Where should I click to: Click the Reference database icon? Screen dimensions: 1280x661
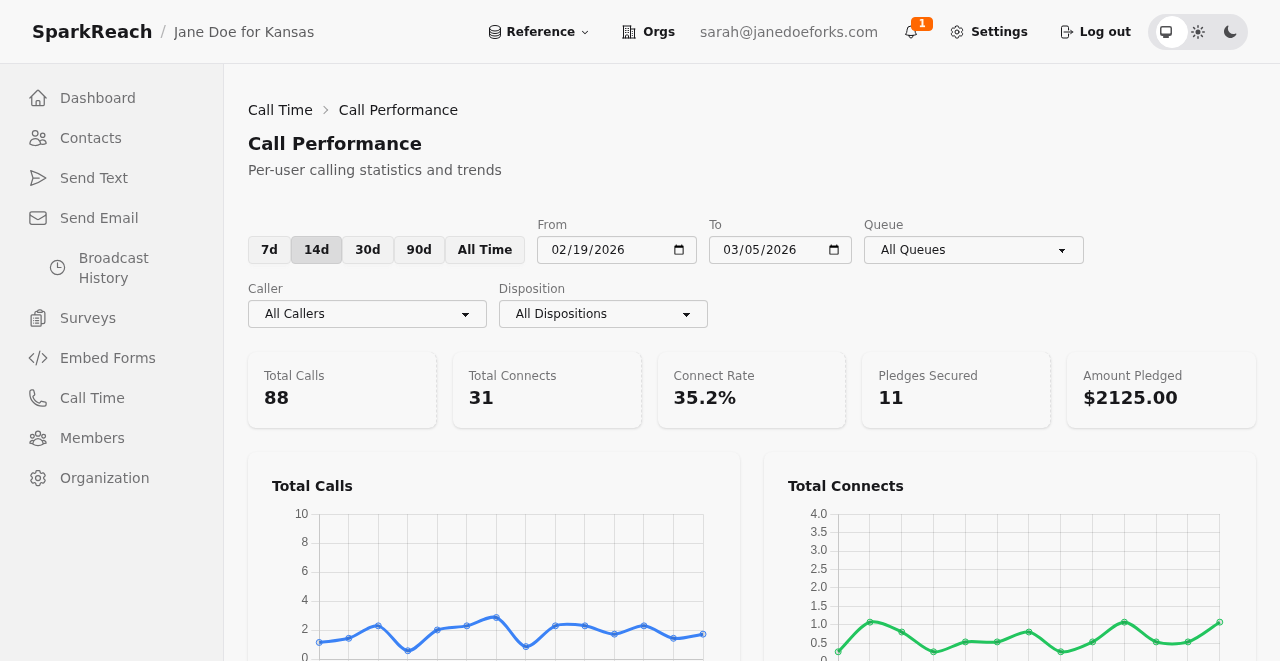click(495, 32)
